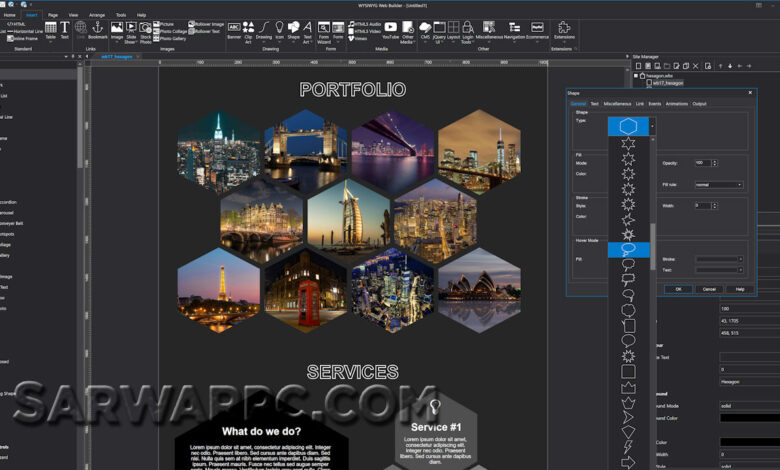The image size is (780, 470).
Task: Insert a Form object
Action: coord(338,30)
